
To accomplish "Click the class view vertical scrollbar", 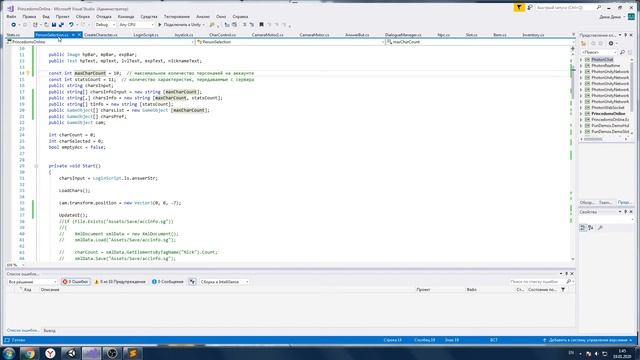I will coord(632,97).
